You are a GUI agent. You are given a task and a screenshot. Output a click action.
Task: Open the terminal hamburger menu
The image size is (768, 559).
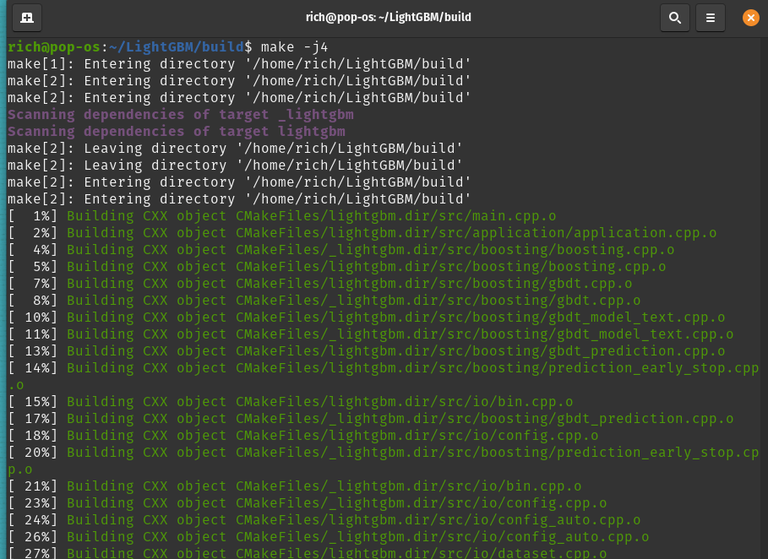tap(710, 18)
